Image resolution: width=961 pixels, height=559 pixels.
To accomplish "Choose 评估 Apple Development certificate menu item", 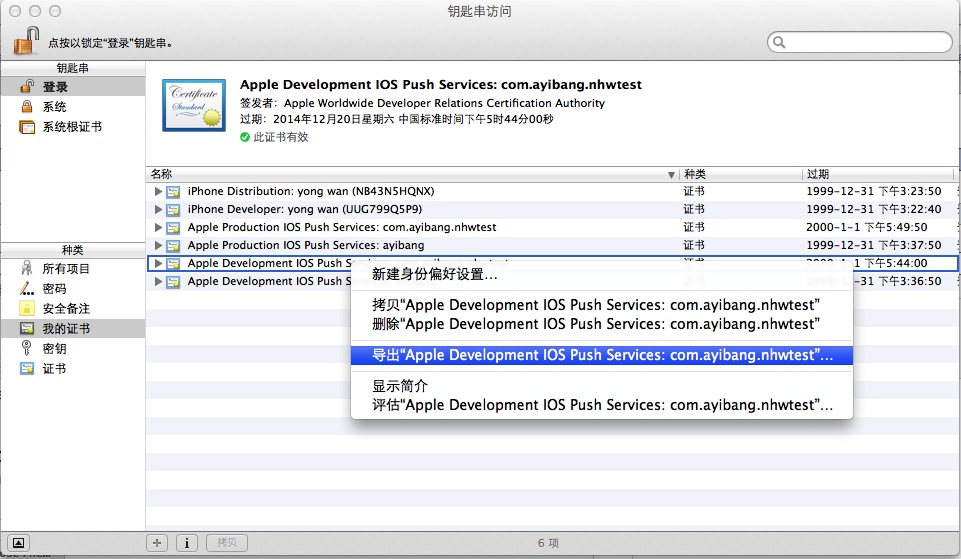I will coord(602,405).
